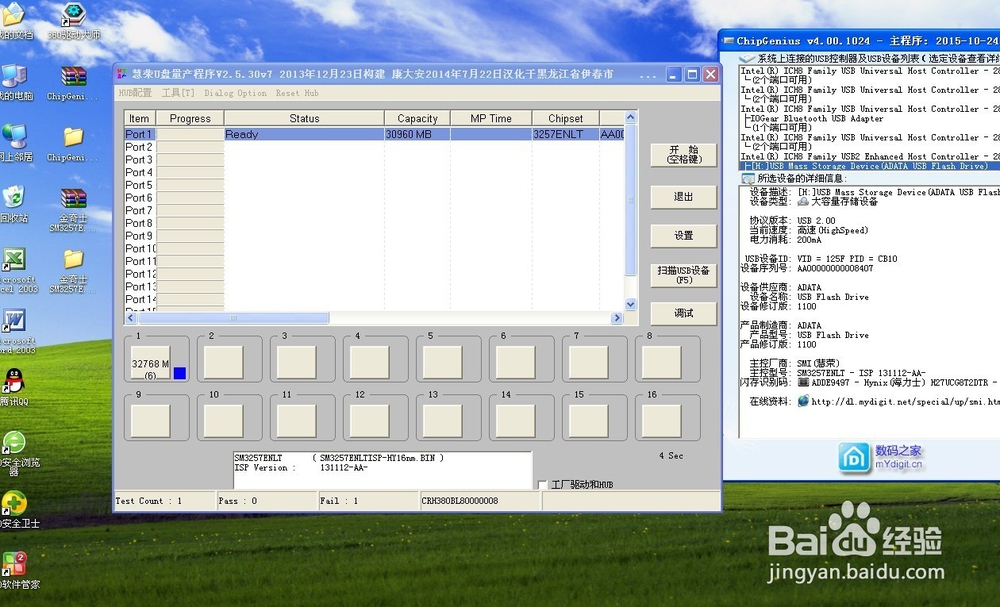
Task: Click the slot 1 box showing 32768 M
Action: click(151, 363)
